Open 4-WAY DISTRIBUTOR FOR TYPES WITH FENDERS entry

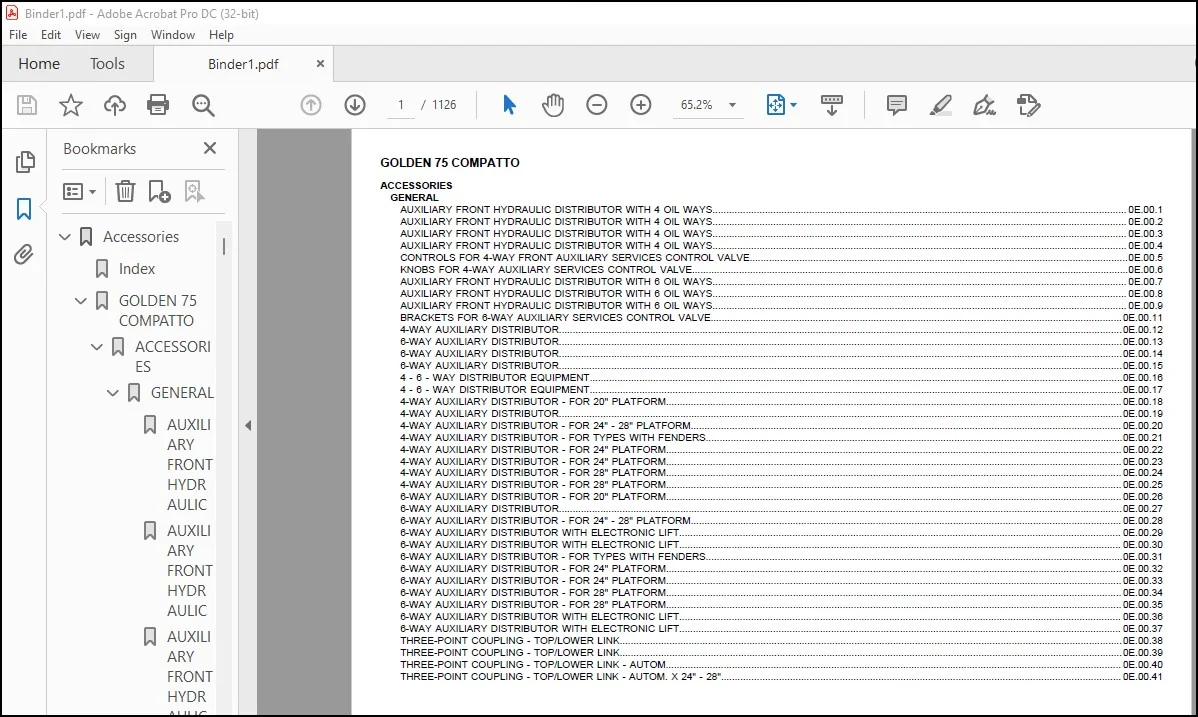pos(781,437)
